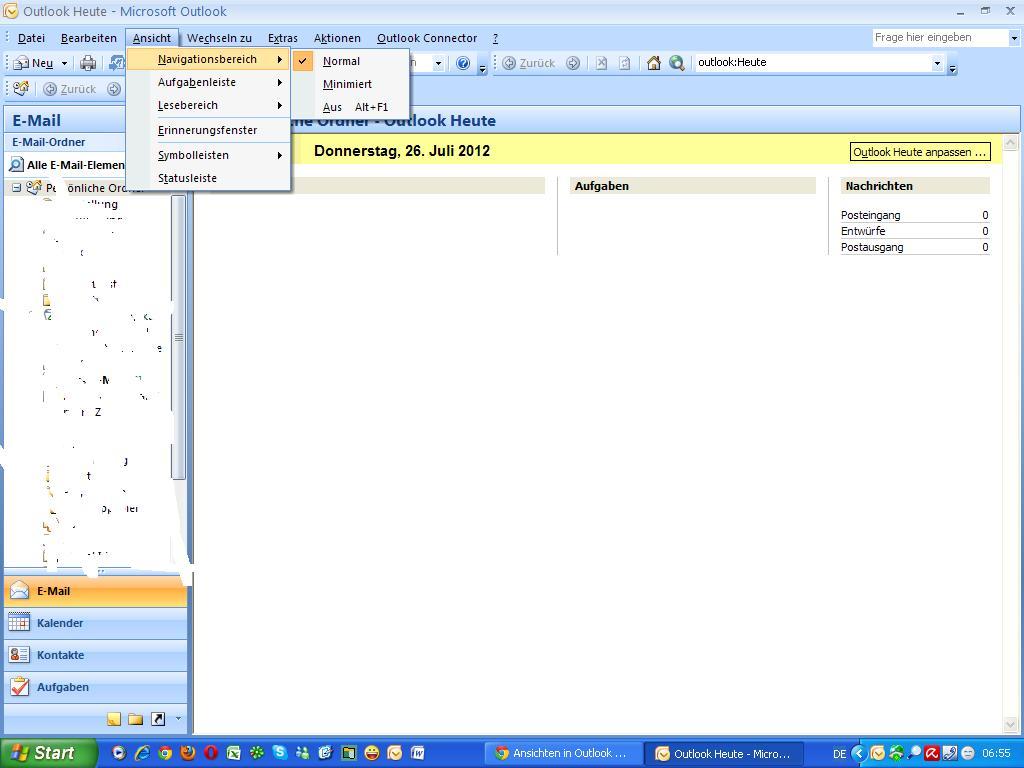Open the Erinnerungsfenster from the Ansicht menu
The width and height of the screenshot is (1024, 768).
click(208, 130)
